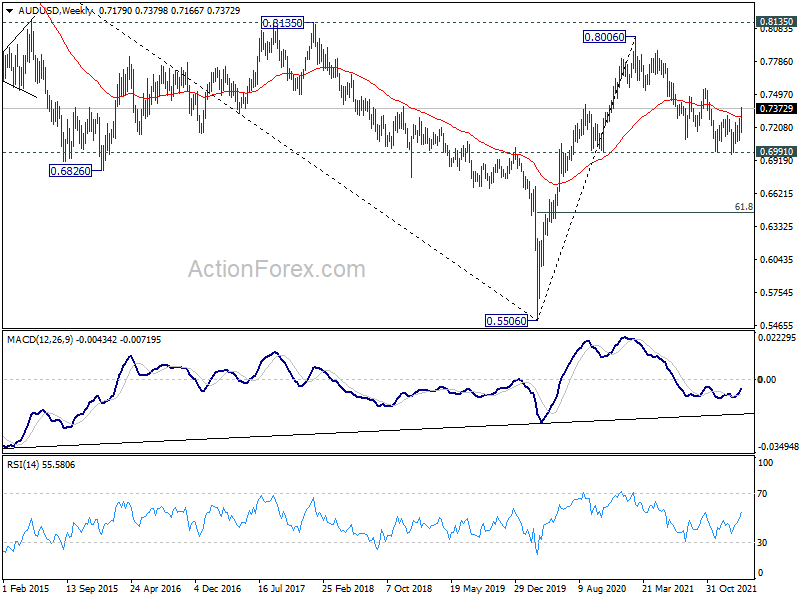
Task: Click the 7 Oct 2018 date label
Action: point(409,588)
